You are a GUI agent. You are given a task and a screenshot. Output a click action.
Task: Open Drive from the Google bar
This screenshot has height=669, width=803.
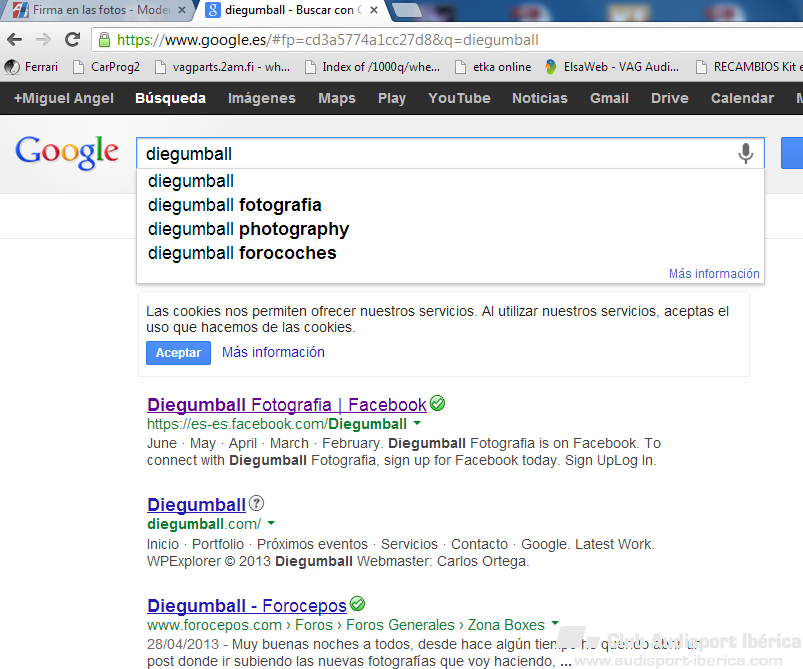click(x=670, y=98)
